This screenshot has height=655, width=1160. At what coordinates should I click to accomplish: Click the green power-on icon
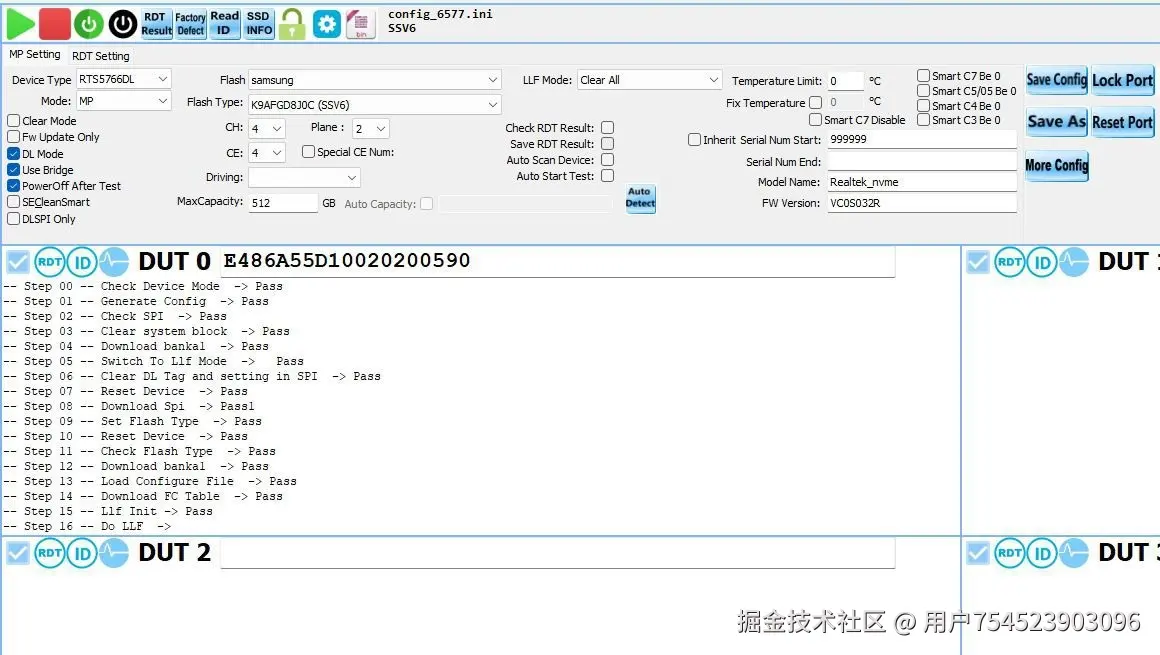89,24
